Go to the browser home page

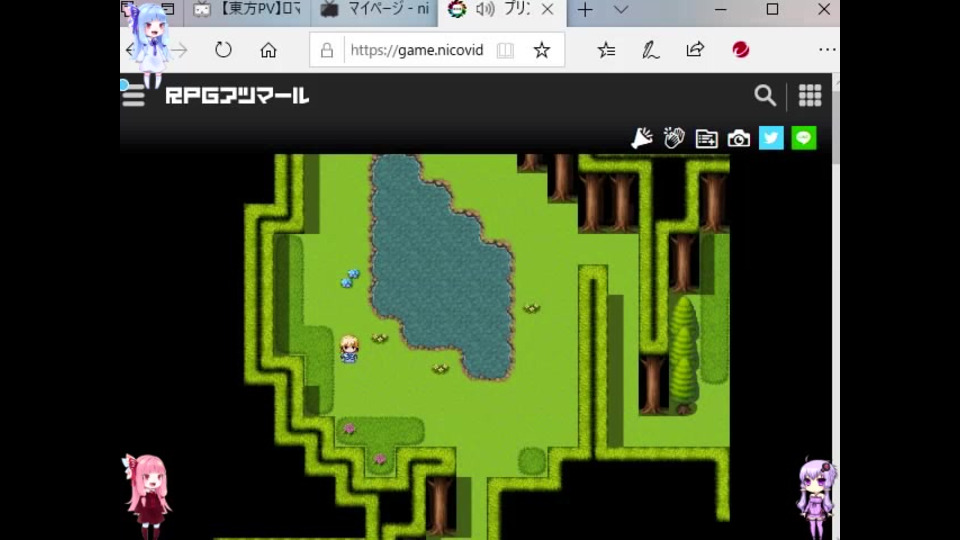point(268,50)
